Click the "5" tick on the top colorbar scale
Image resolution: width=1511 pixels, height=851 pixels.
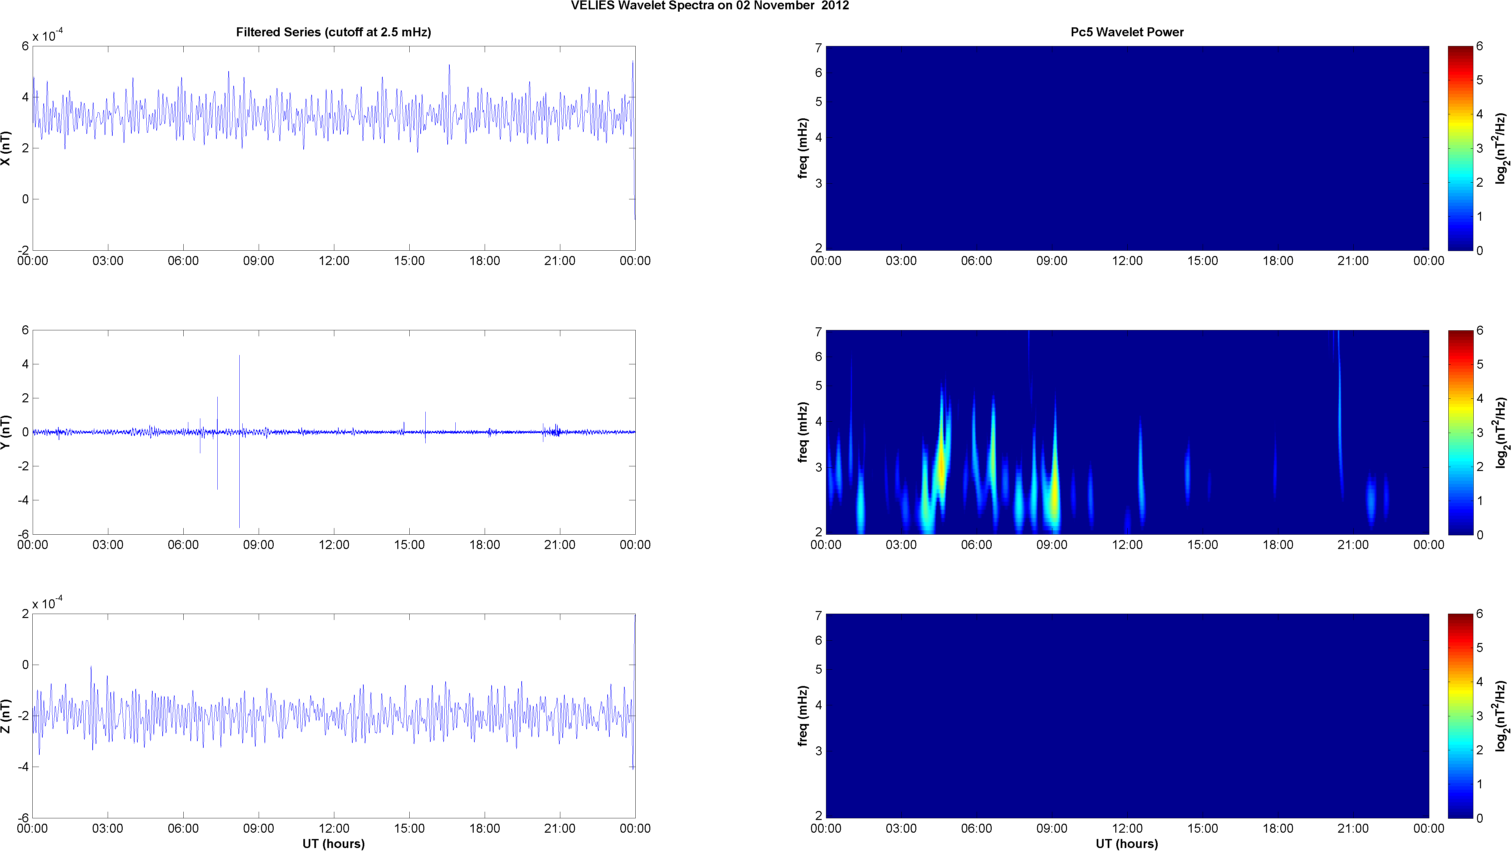(x=1480, y=80)
